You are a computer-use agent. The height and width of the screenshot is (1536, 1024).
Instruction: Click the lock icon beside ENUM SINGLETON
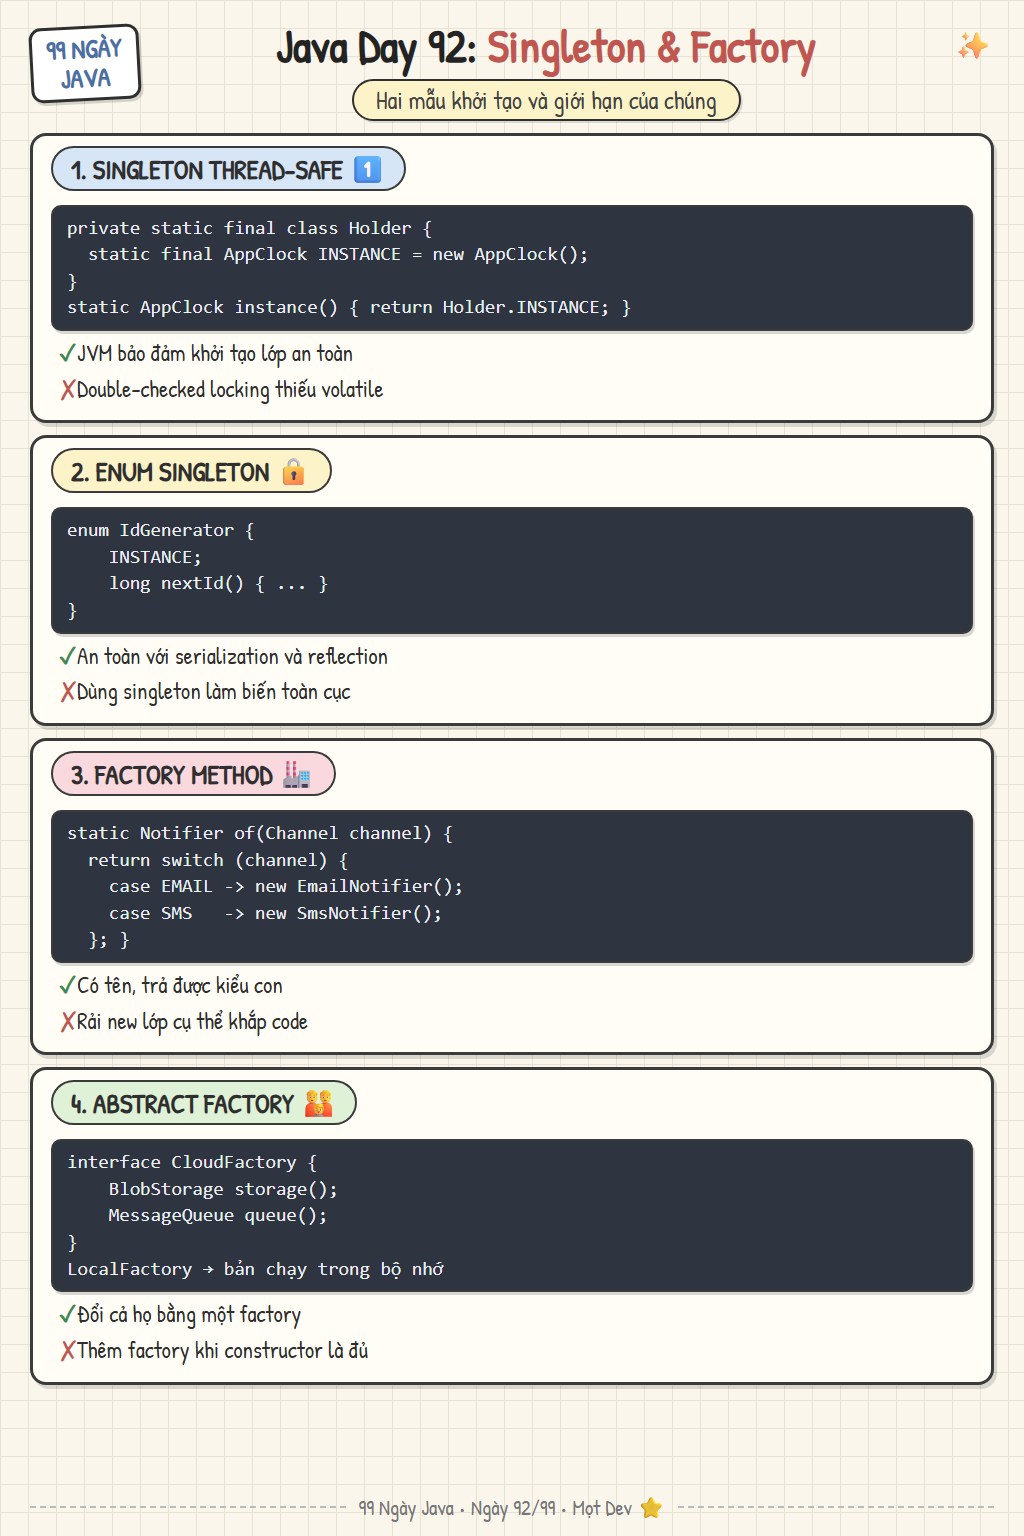click(293, 472)
